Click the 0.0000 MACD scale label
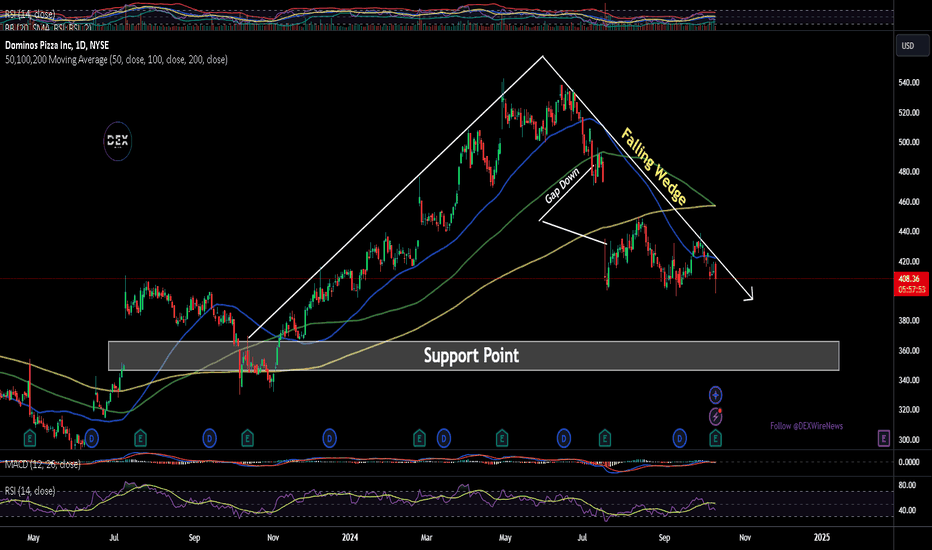The image size is (932, 550). pos(909,462)
